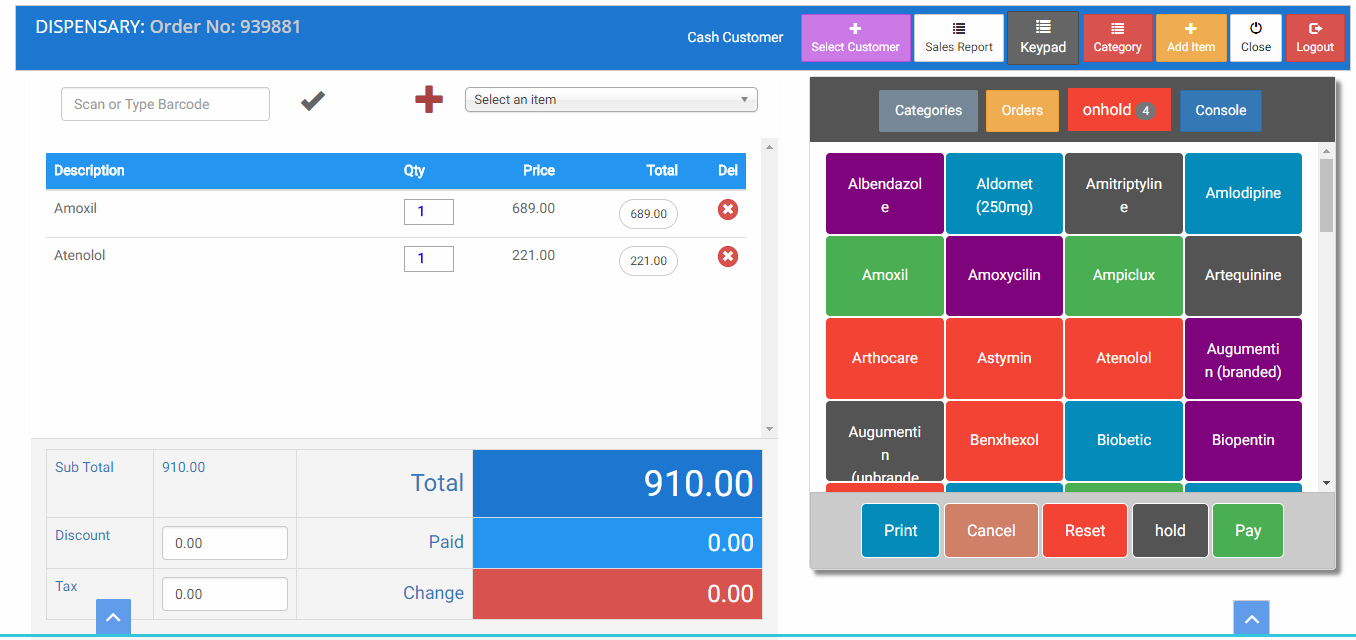Open the Sales Report
1356x640 pixels.
(x=958, y=38)
